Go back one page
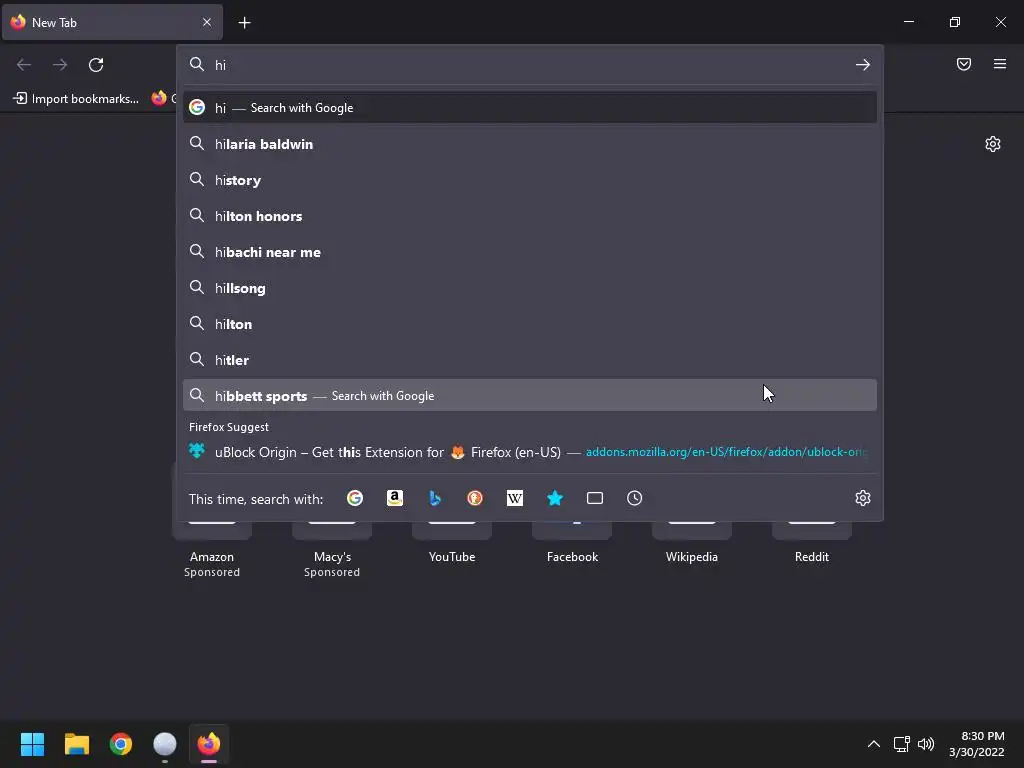The height and width of the screenshot is (768, 1024). point(24,65)
